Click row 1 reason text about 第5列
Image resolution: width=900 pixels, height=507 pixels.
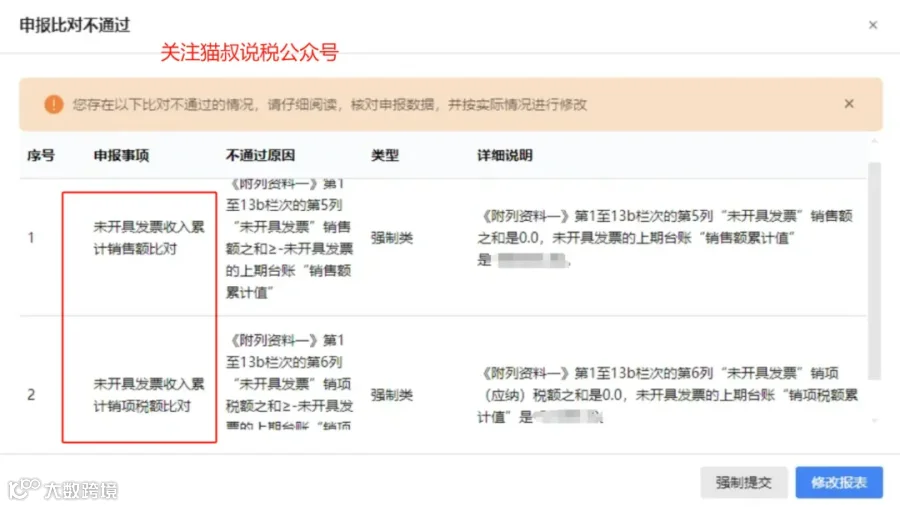289,238
